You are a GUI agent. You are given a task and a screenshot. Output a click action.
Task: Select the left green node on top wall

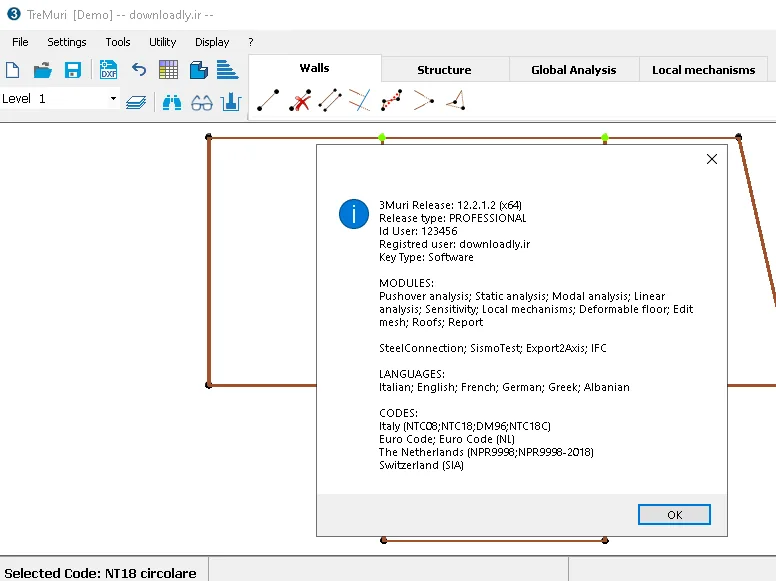coord(382,137)
